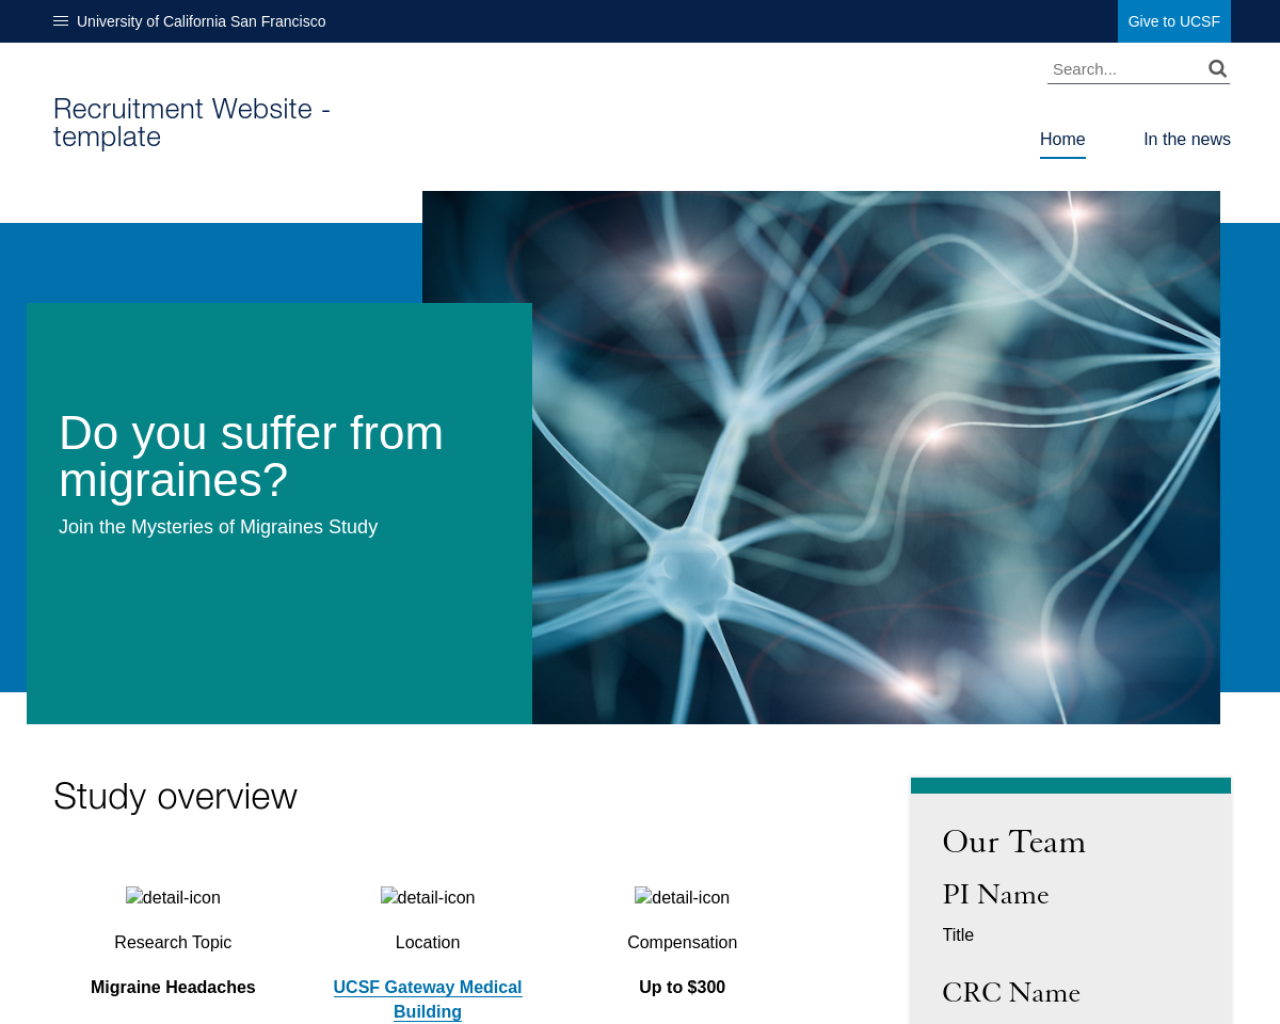The width and height of the screenshot is (1280, 1024).
Task: Click the Migraine Headaches value
Action: click(173, 987)
